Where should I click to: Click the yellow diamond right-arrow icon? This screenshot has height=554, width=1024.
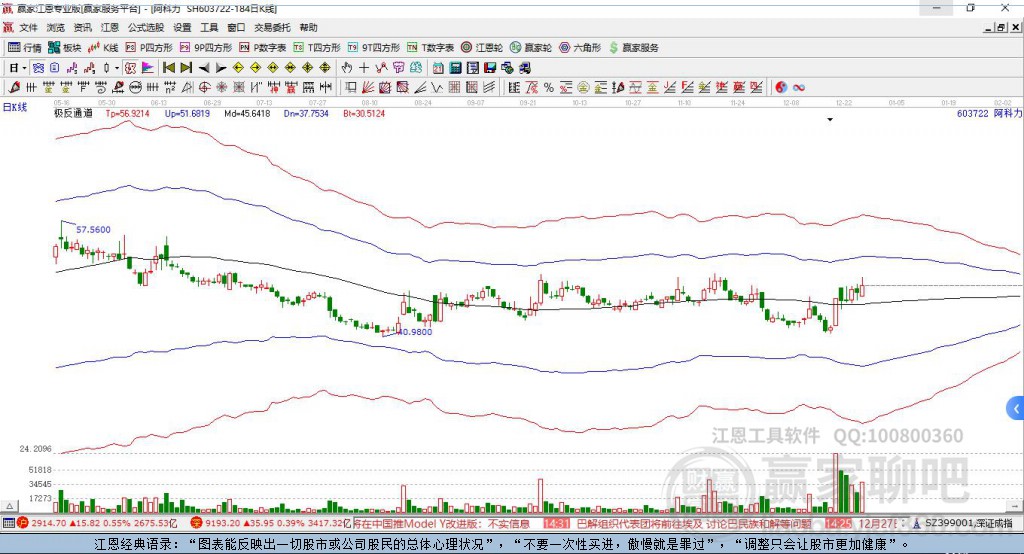pyautogui.click(x=255, y=68)
